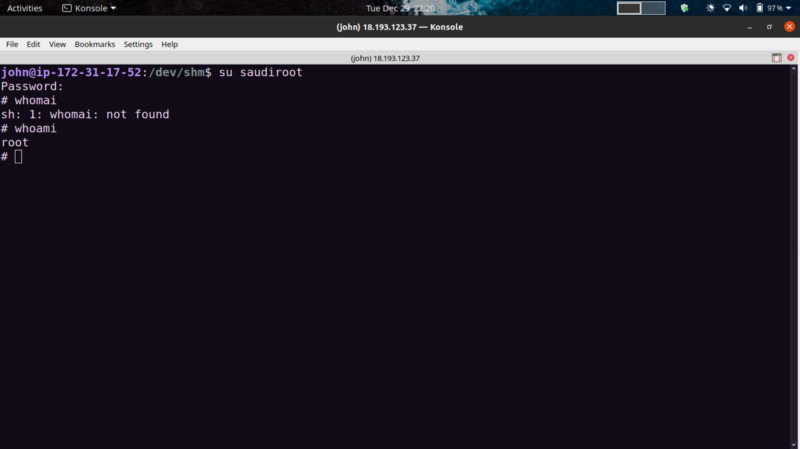Open the Bookmarks menu
The image size is (800, 449).
[95, 44]
